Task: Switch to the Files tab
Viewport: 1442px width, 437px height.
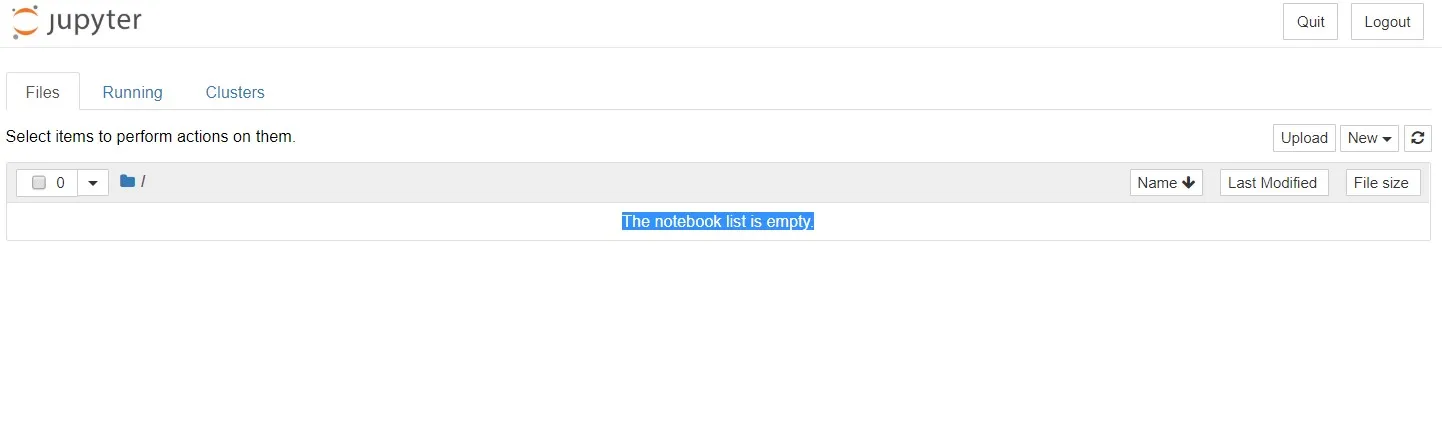Action: 43,92
